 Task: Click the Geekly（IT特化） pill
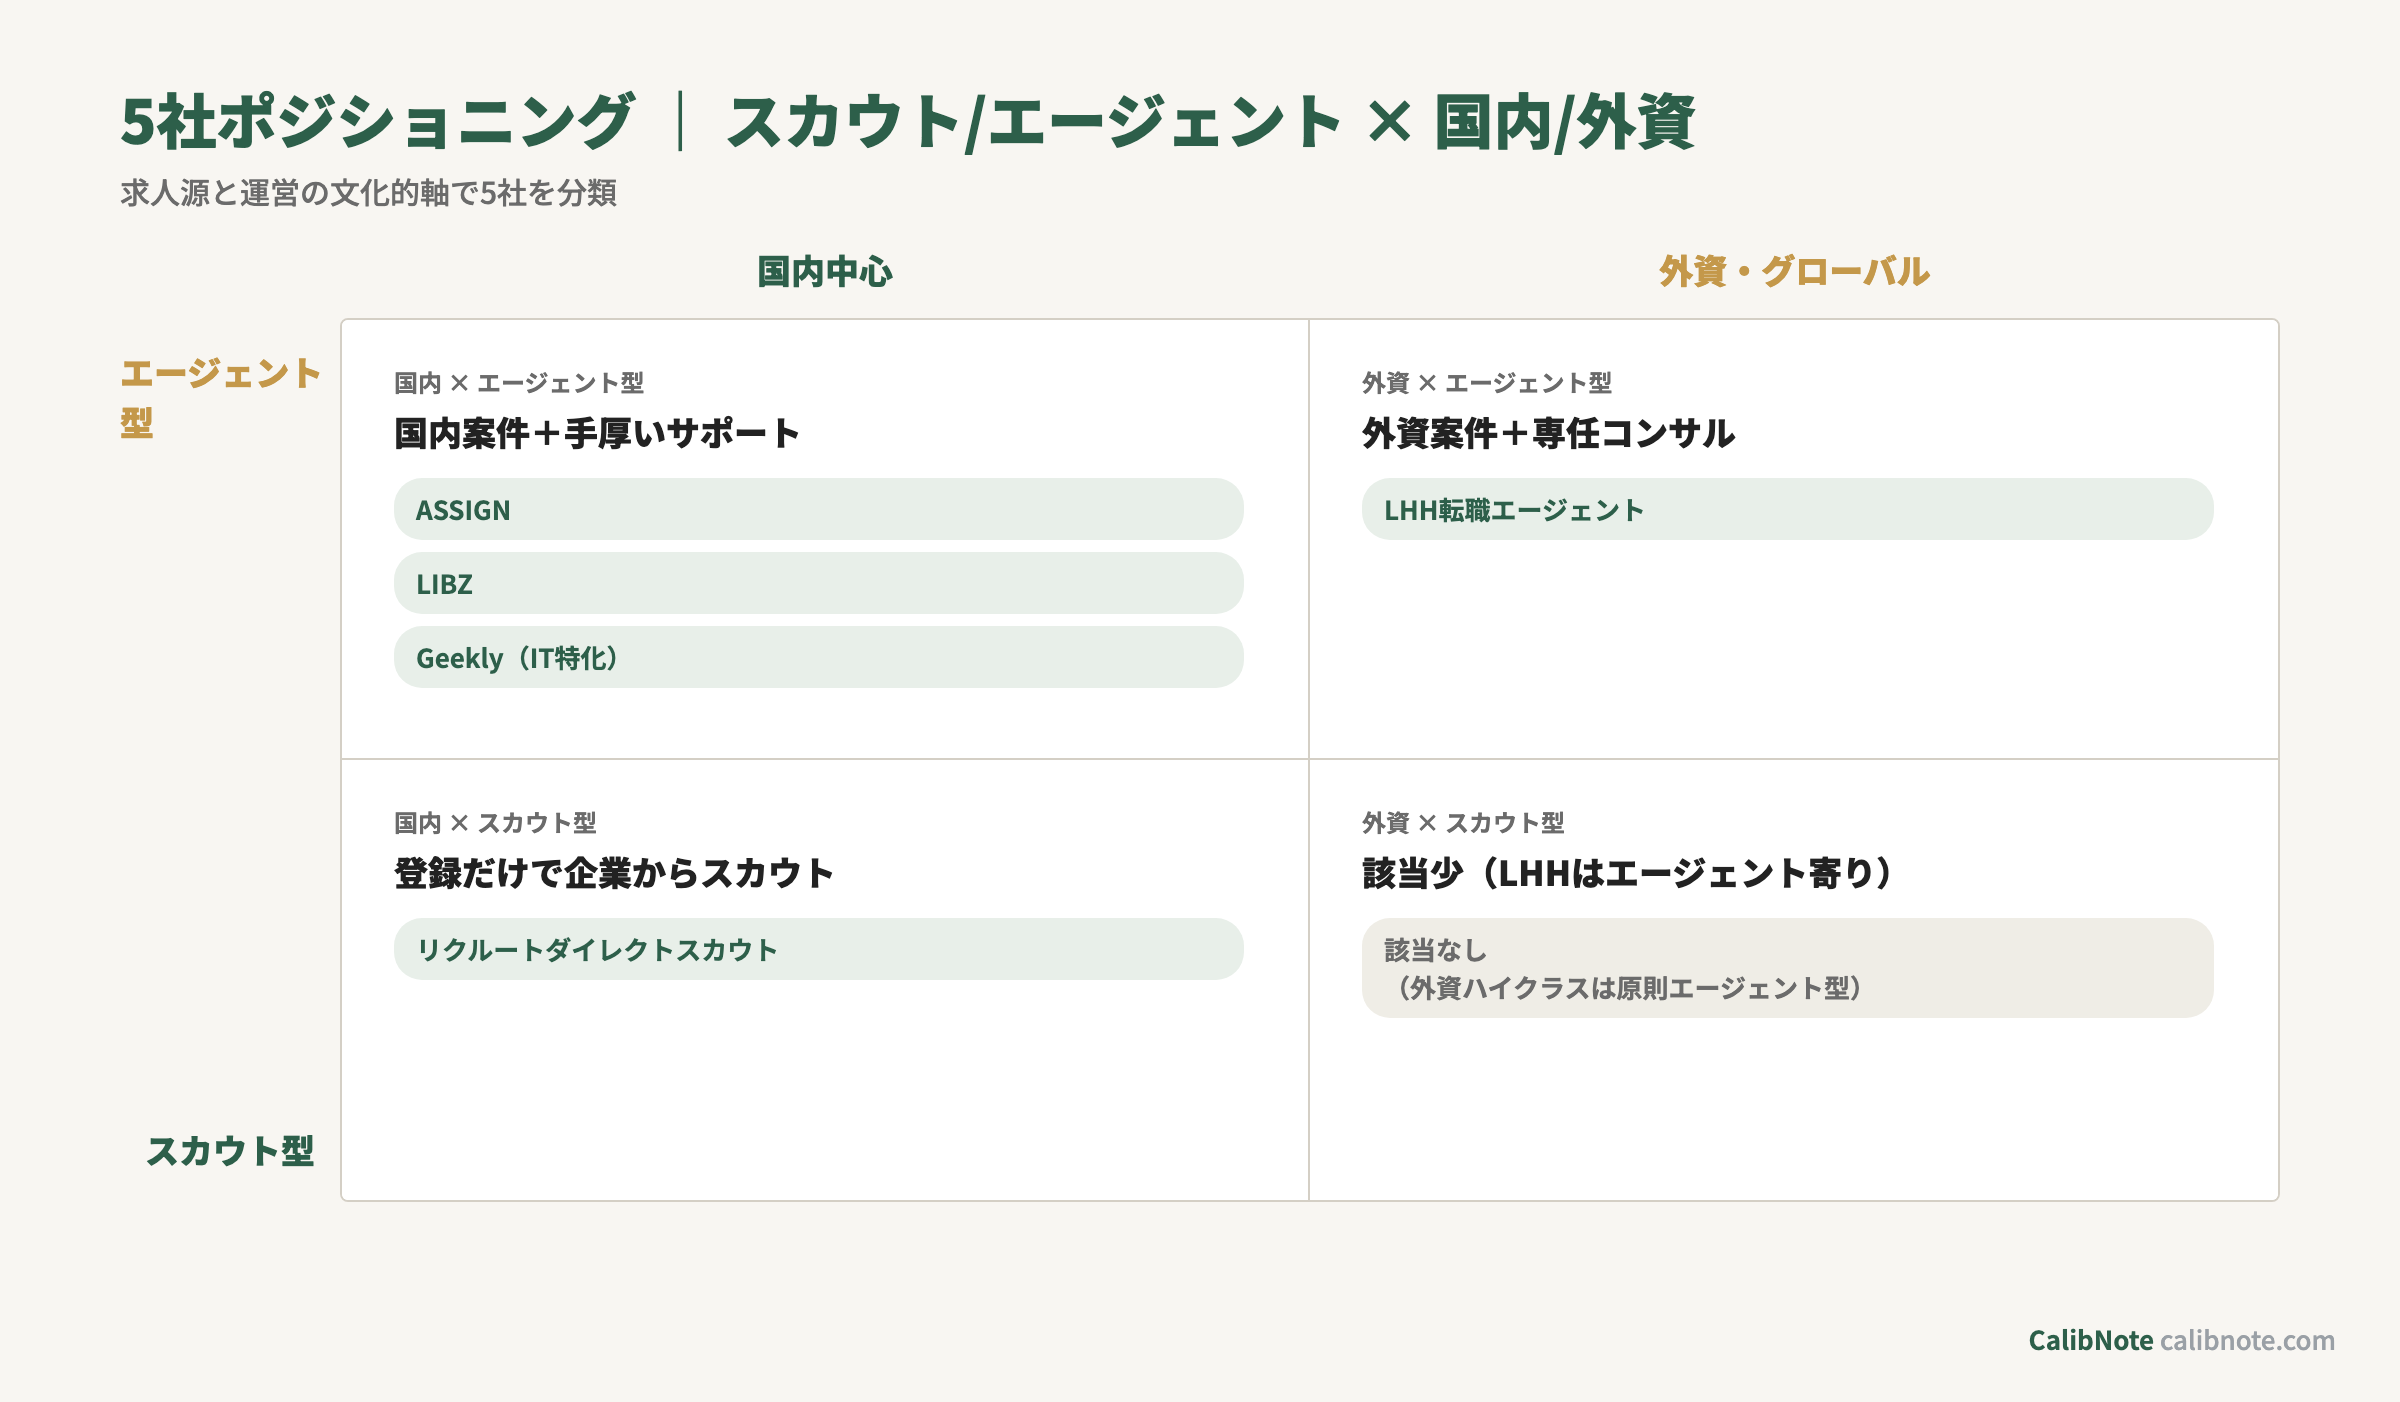[x=818, y=657]
